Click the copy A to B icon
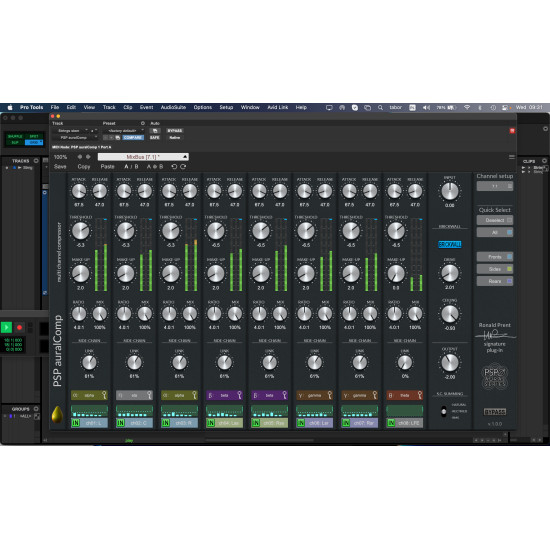 pyautogui.click(x=155, y=167)
